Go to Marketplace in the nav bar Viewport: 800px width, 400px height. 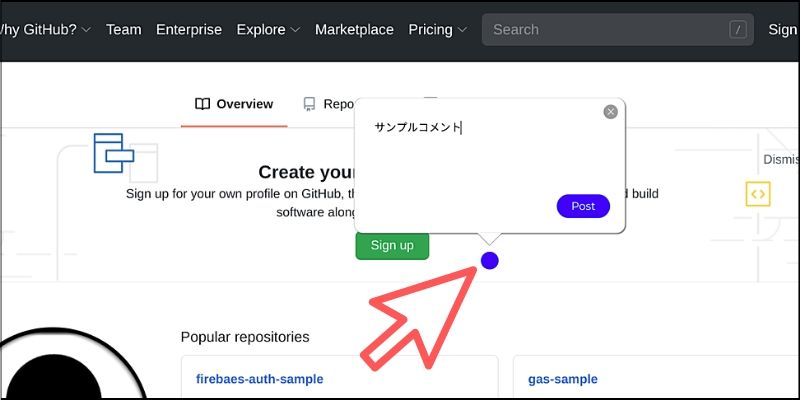354,30
